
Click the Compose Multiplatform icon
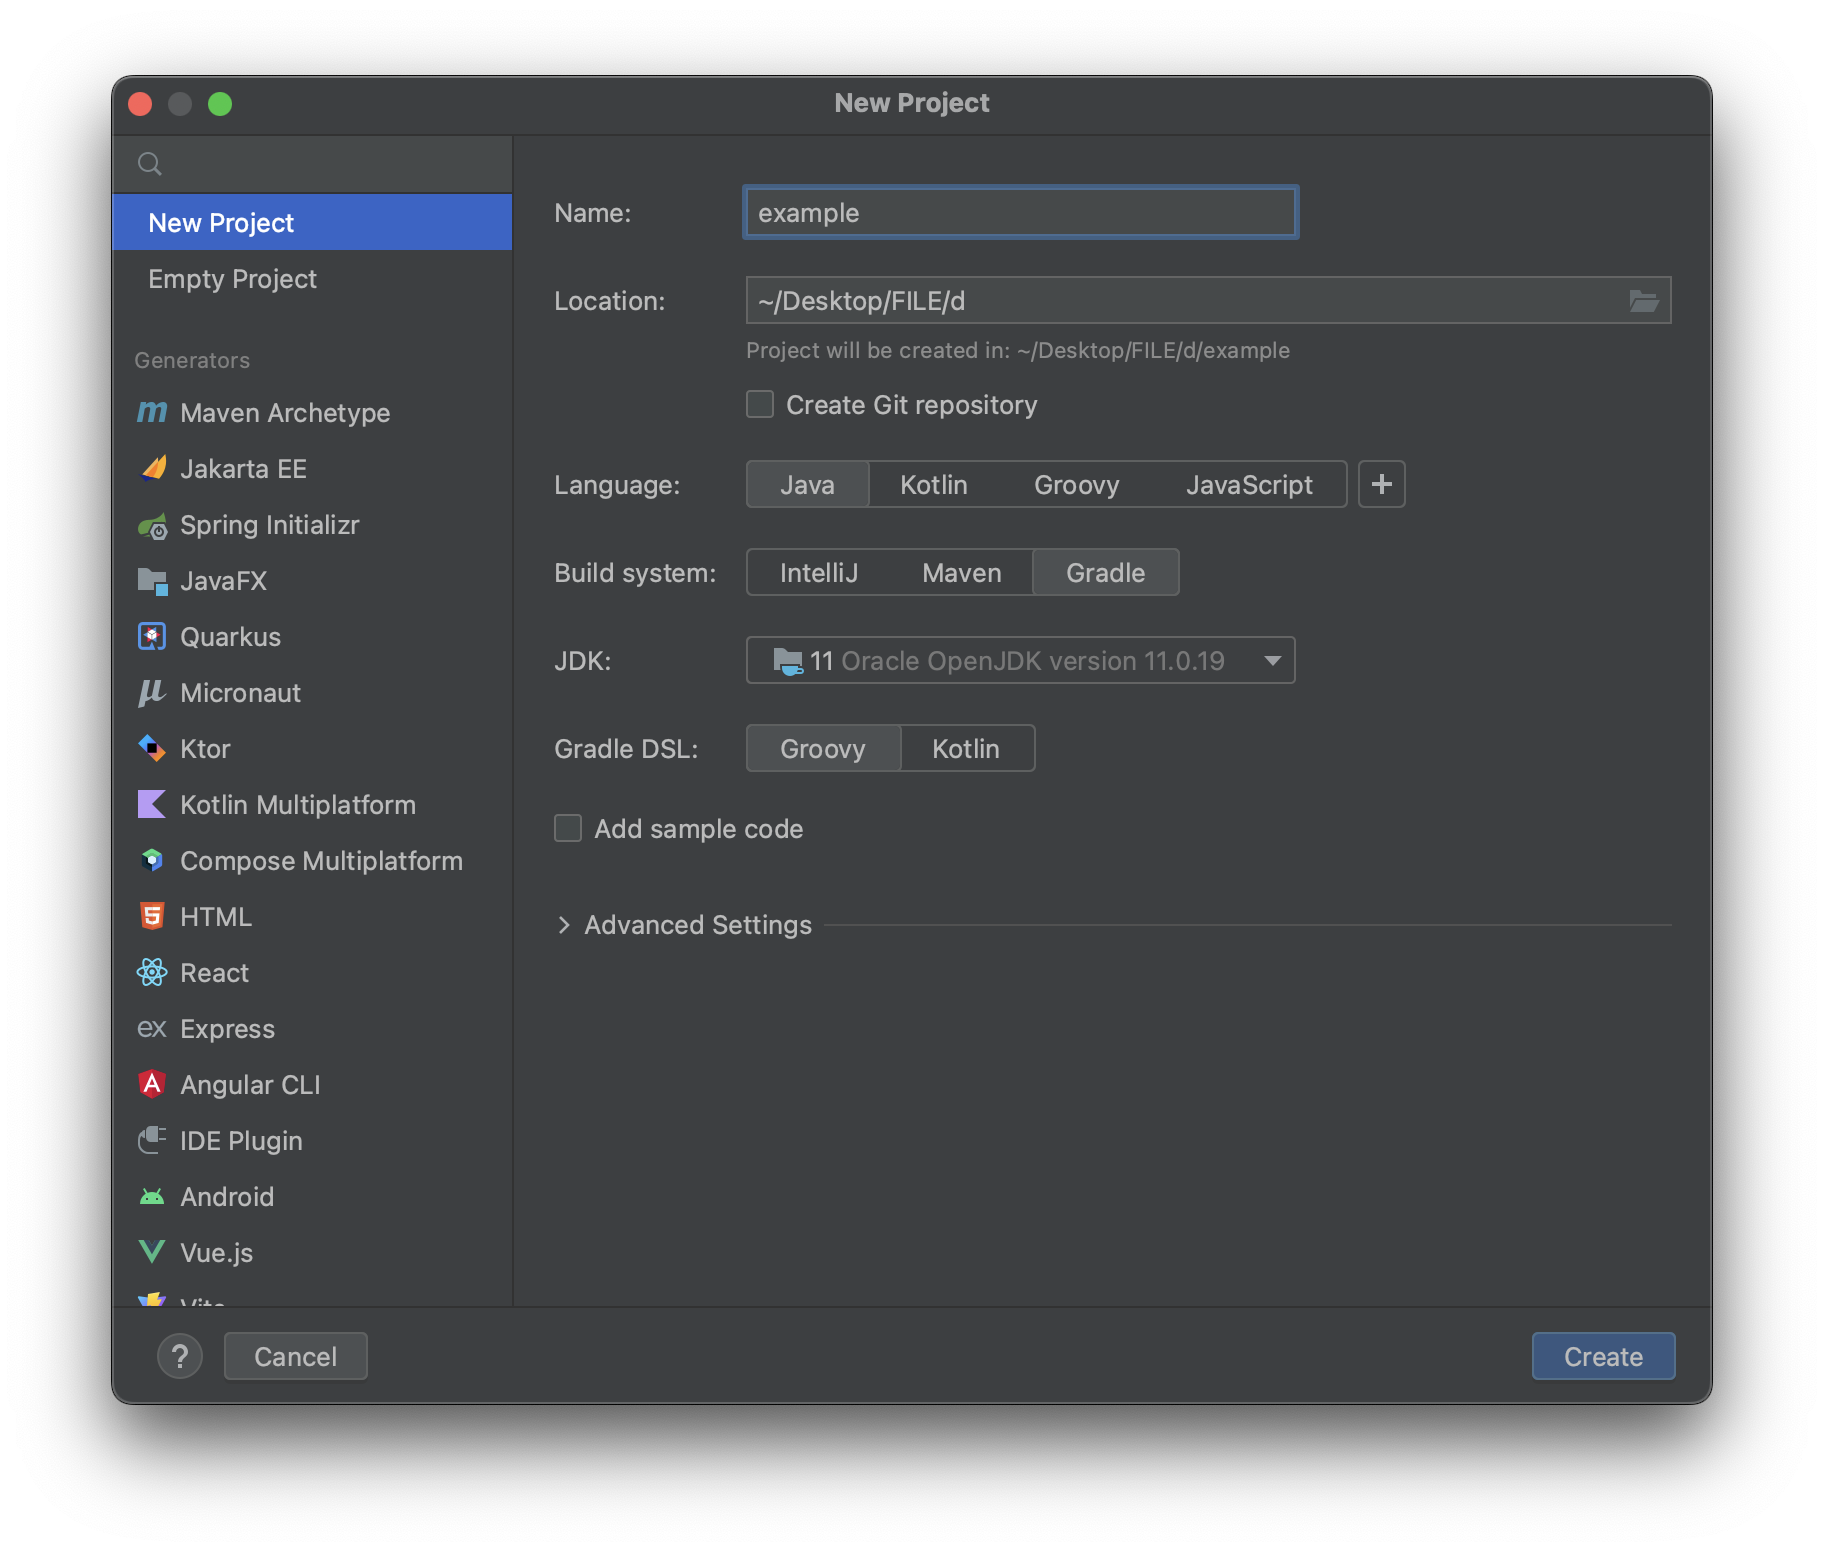click(152, 860)
